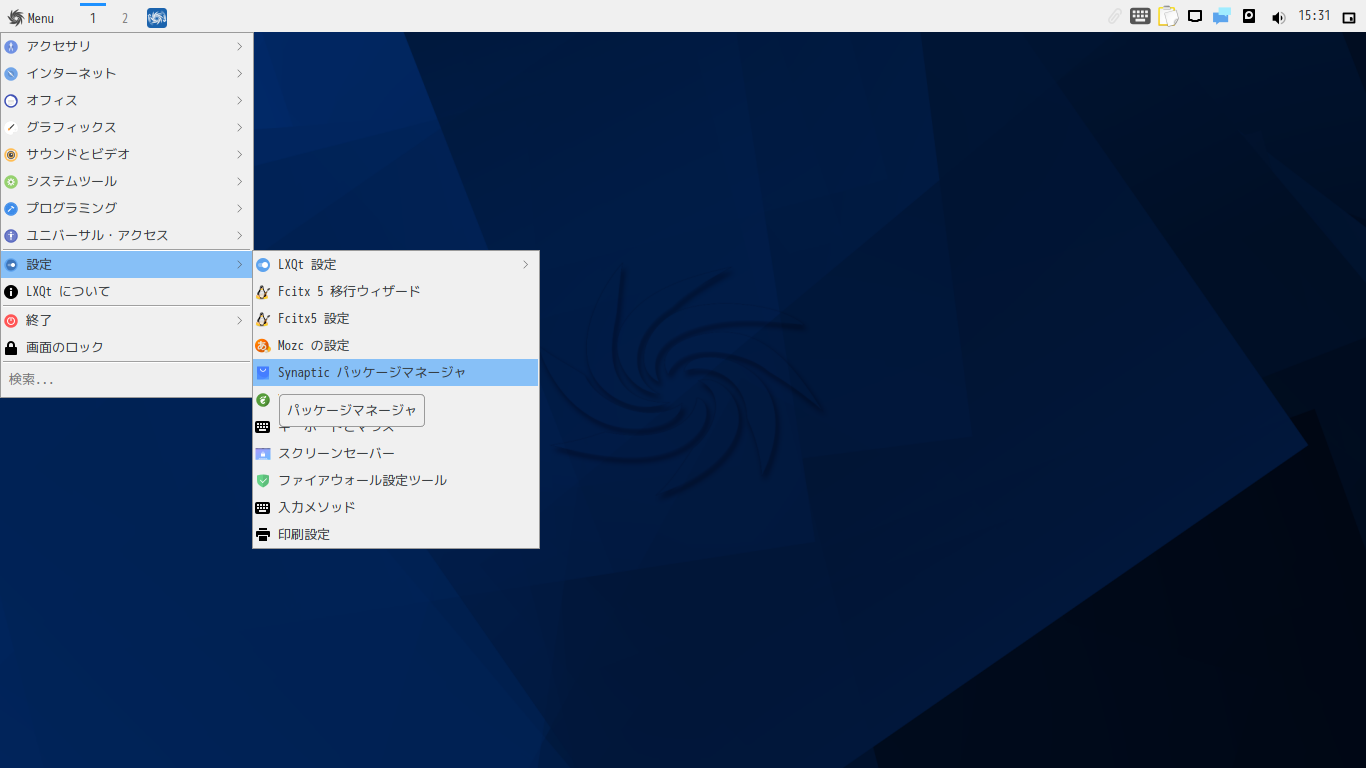This screenshot has height=768, width=1366.
Task: Expand the インターネット submenu arrow
Action: click(x=240, y=73)
